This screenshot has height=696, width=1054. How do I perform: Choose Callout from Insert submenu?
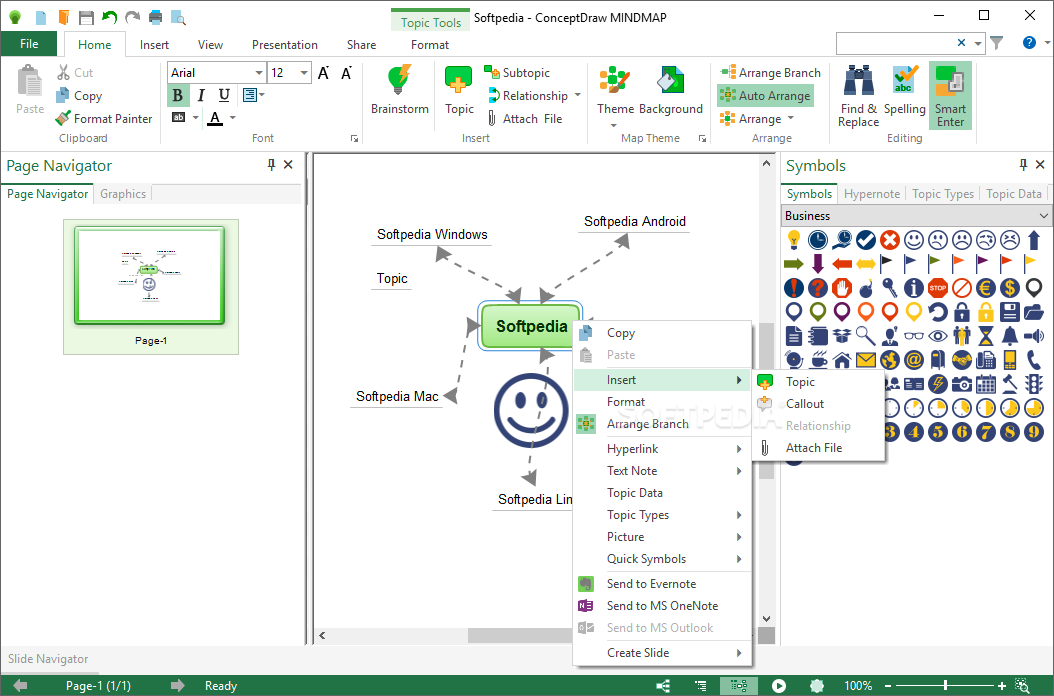click(x=819, y=404)
